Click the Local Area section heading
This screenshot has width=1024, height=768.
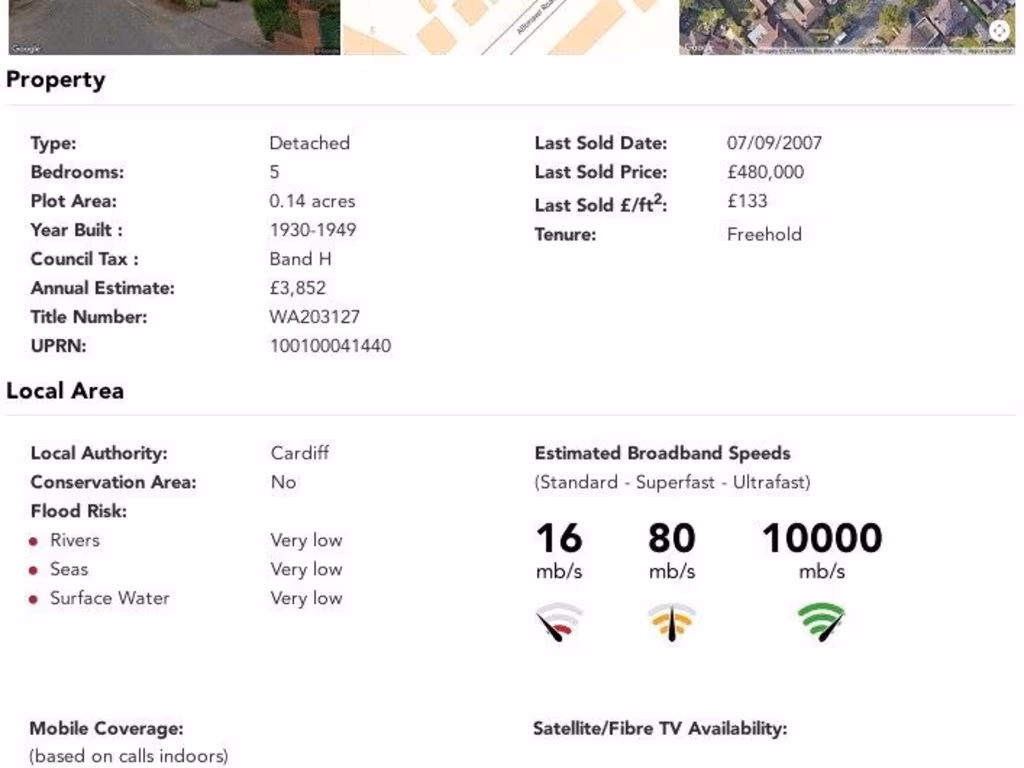[65, 391]
